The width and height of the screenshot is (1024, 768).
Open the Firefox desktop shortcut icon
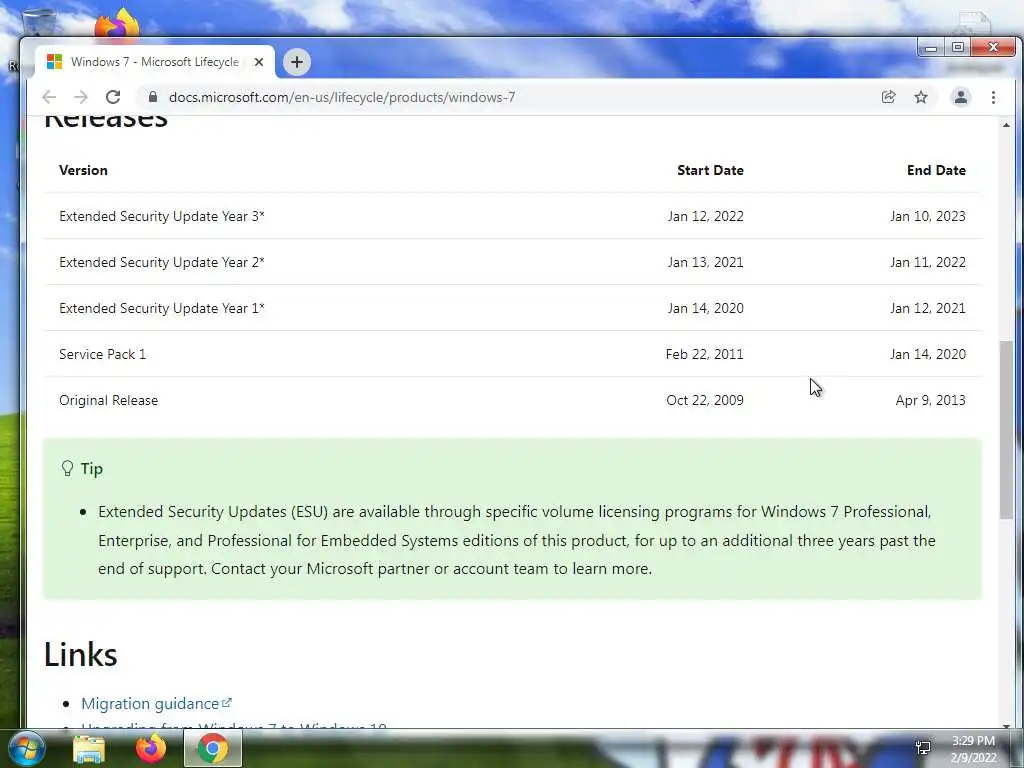[x=117, y=24]
